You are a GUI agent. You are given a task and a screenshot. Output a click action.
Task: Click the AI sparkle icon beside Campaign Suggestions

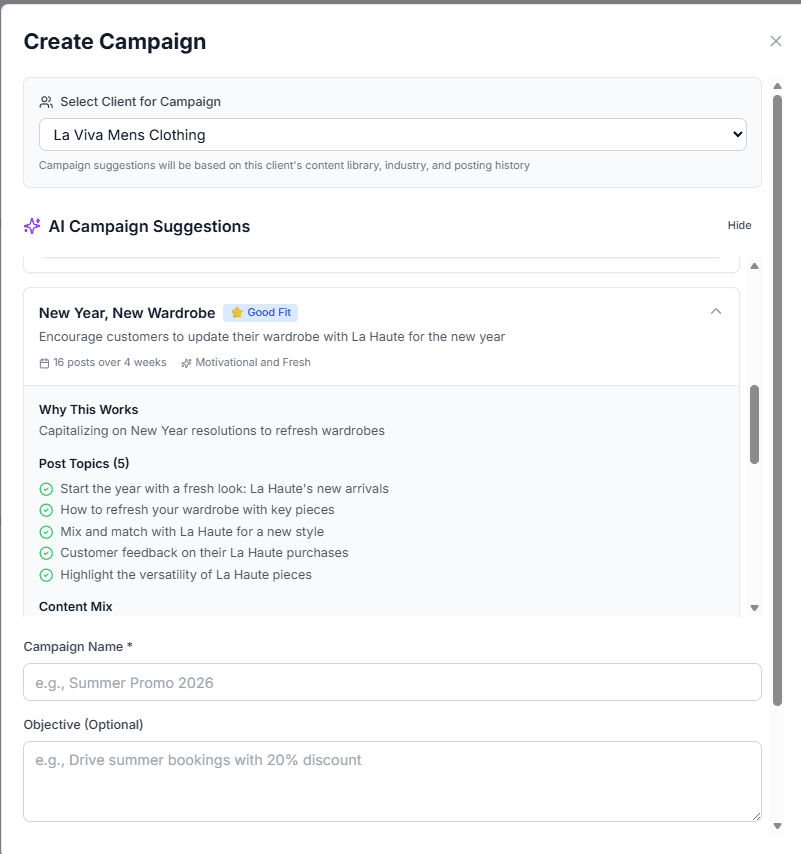pos(32,226)
